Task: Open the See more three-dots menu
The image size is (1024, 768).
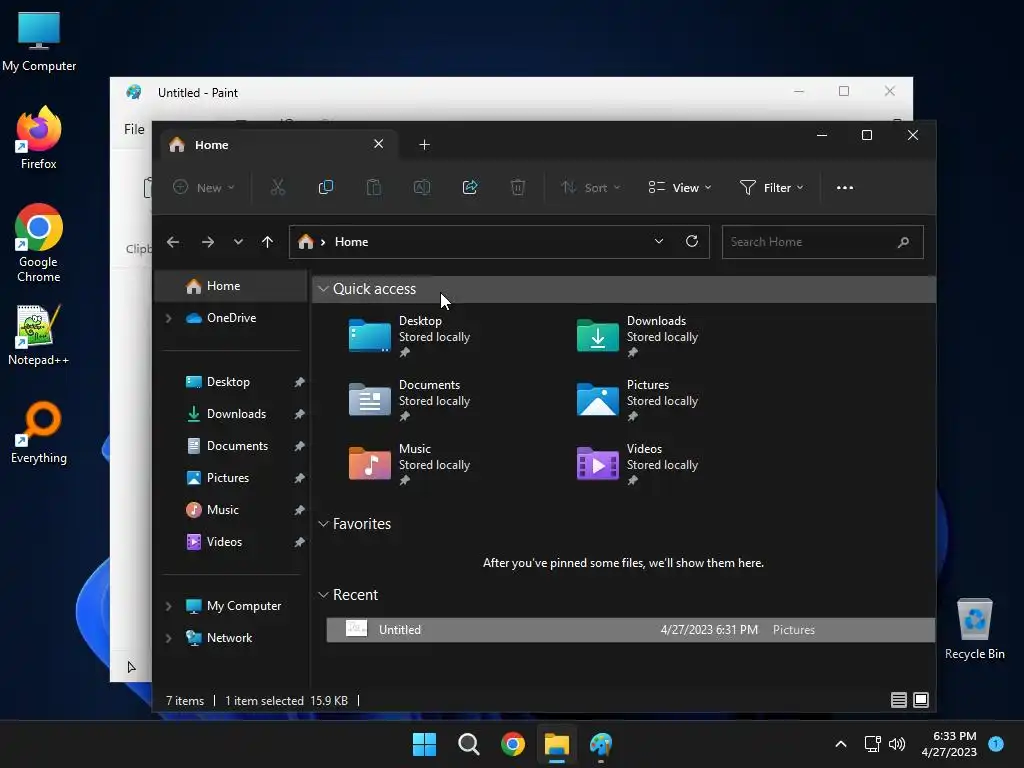Action: tap(844, 187)
